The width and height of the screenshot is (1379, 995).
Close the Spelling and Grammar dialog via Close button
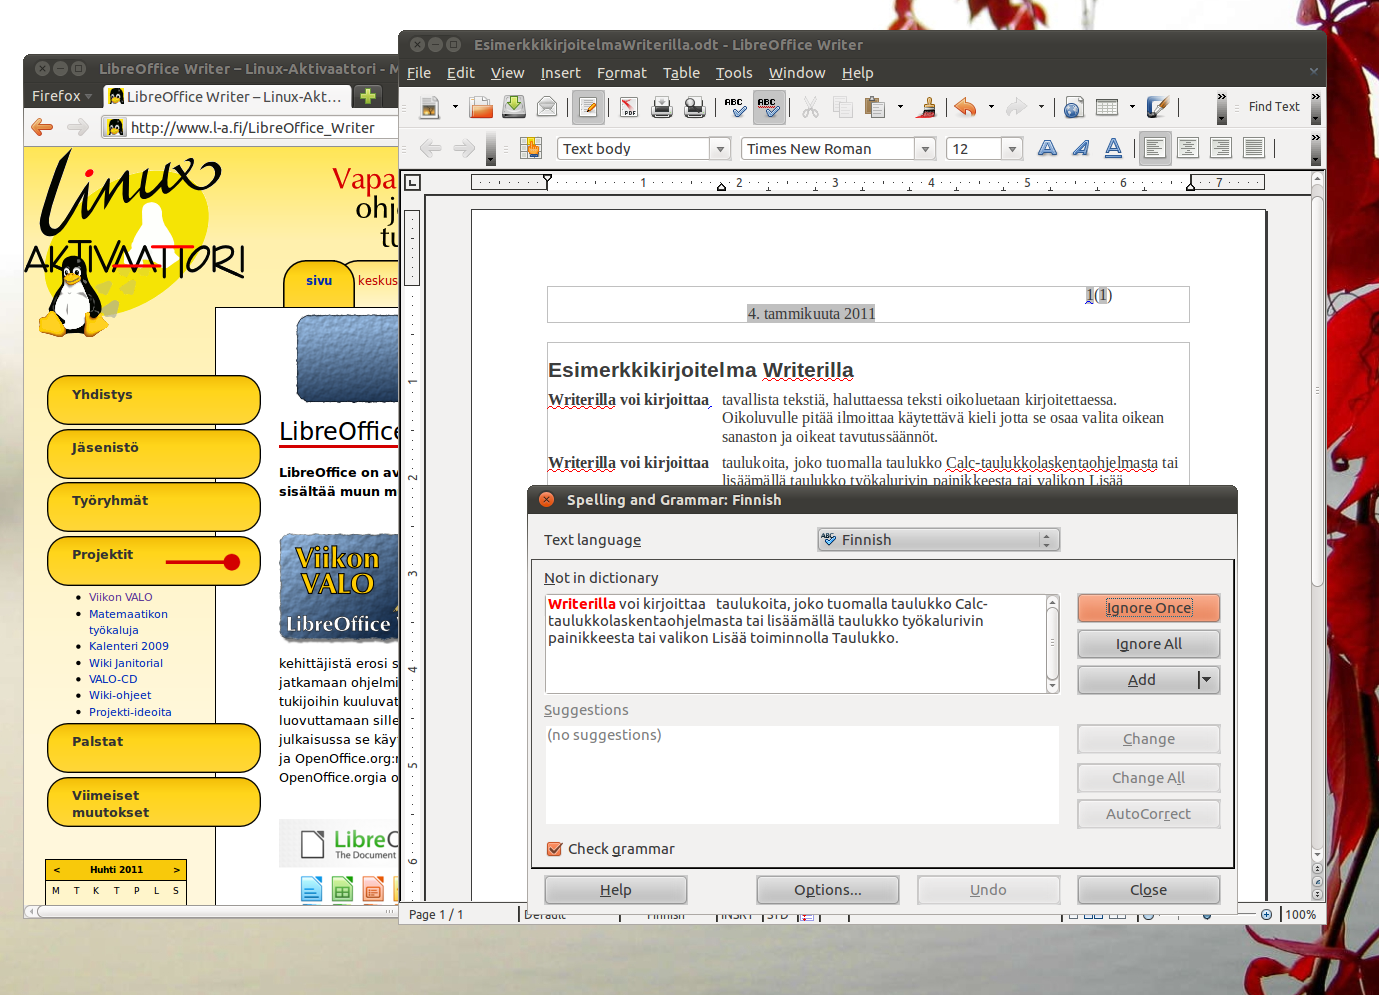point(1148,890)
